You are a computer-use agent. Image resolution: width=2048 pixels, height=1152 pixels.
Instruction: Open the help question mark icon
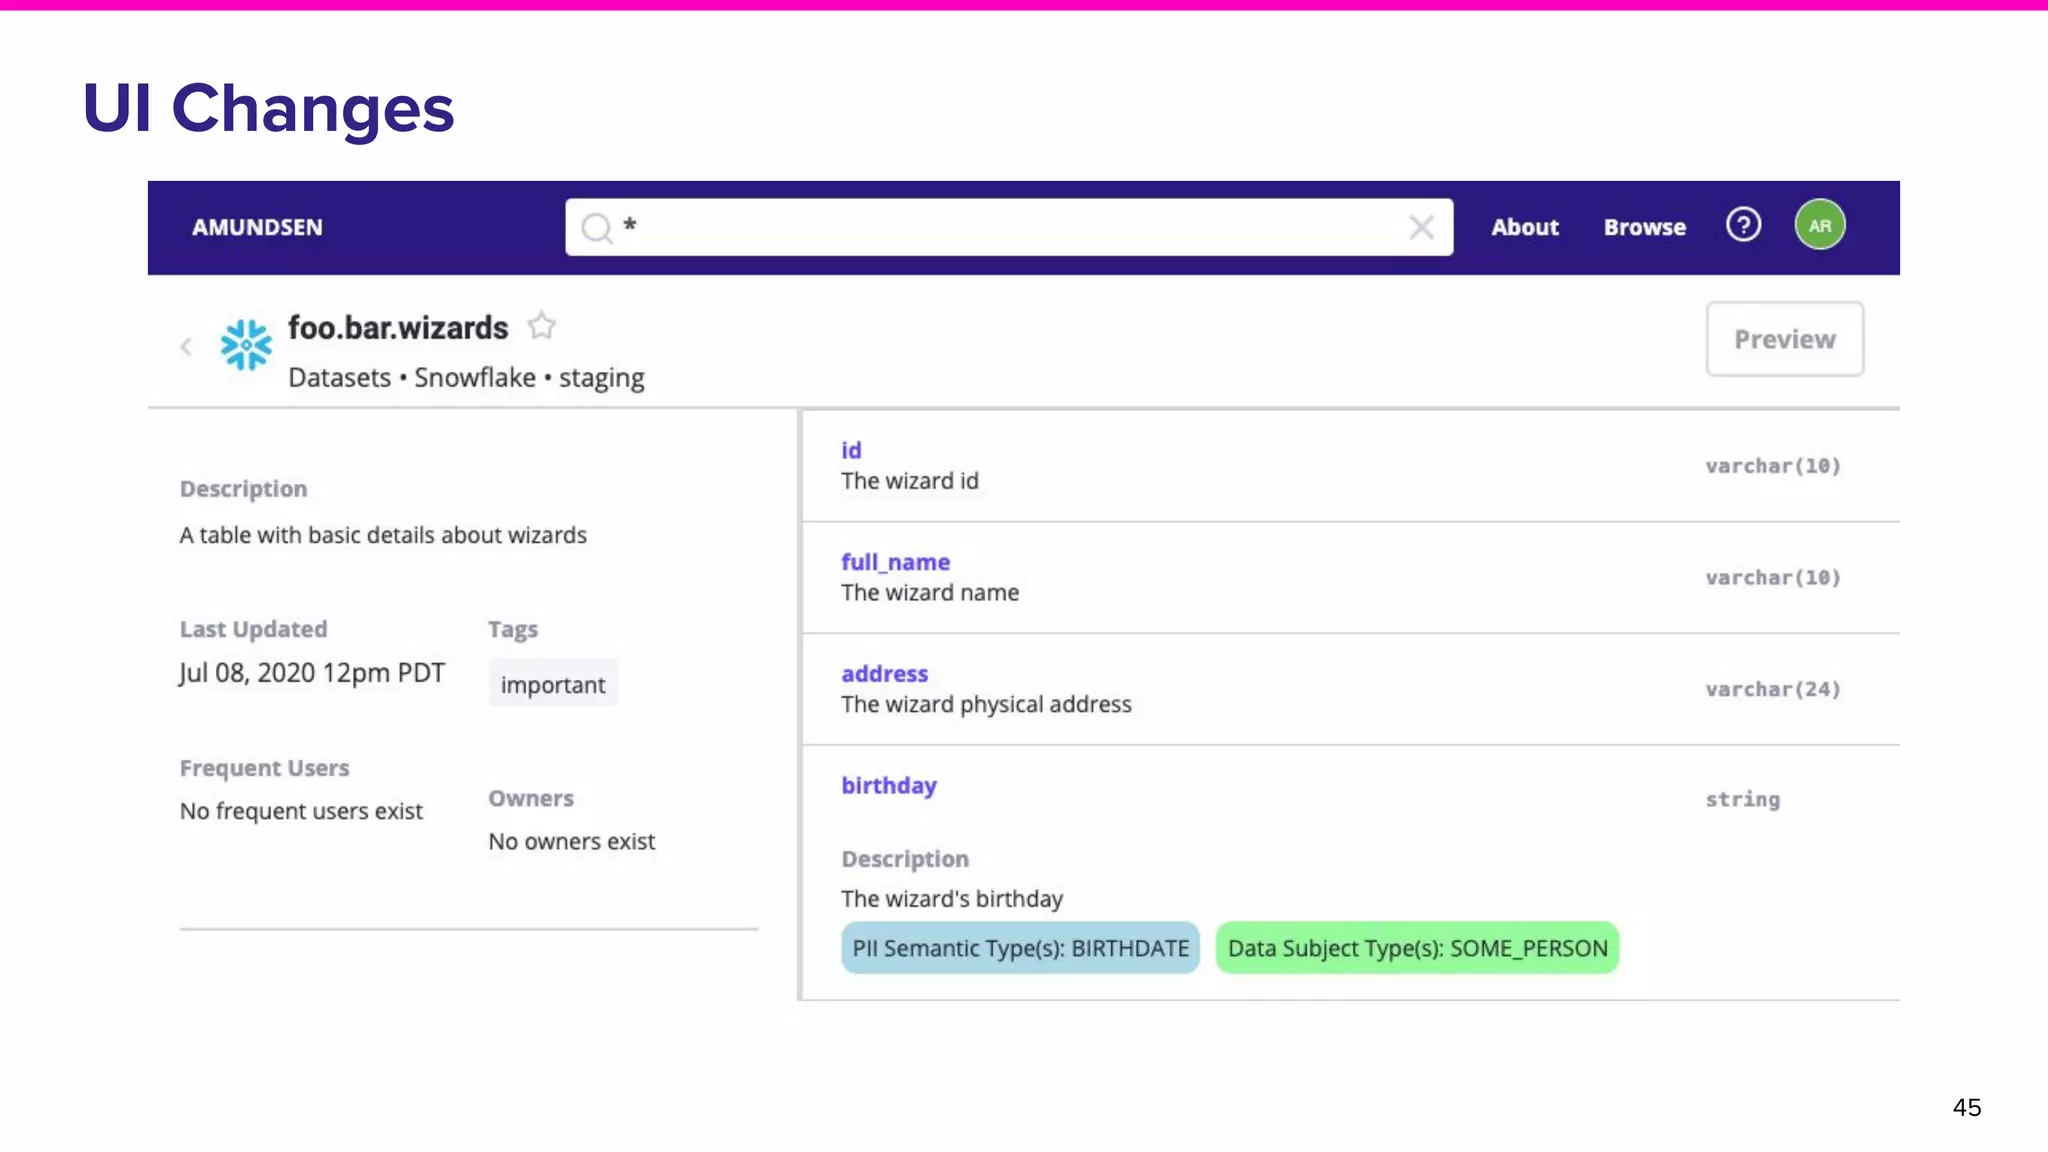point(1743,225)
